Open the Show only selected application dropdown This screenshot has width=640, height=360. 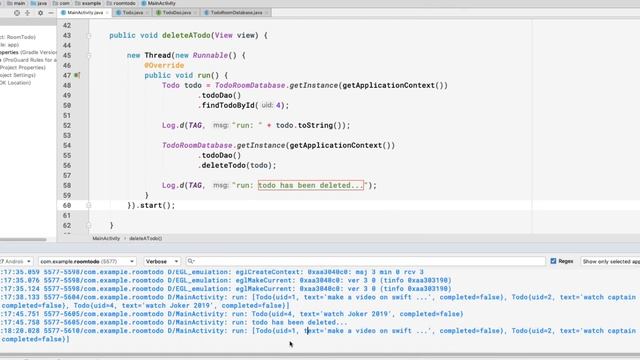(610, 261)
